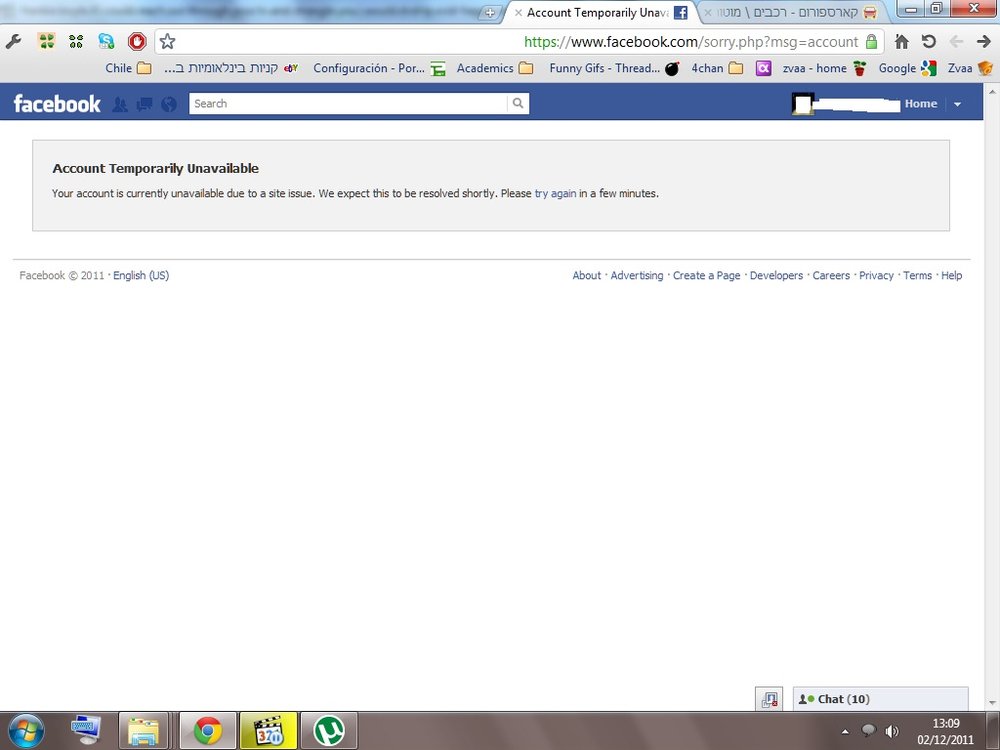The image size is (1000, 750).
Task: Open the Academics bookmarks folder
Action: [x=495, y=68]
